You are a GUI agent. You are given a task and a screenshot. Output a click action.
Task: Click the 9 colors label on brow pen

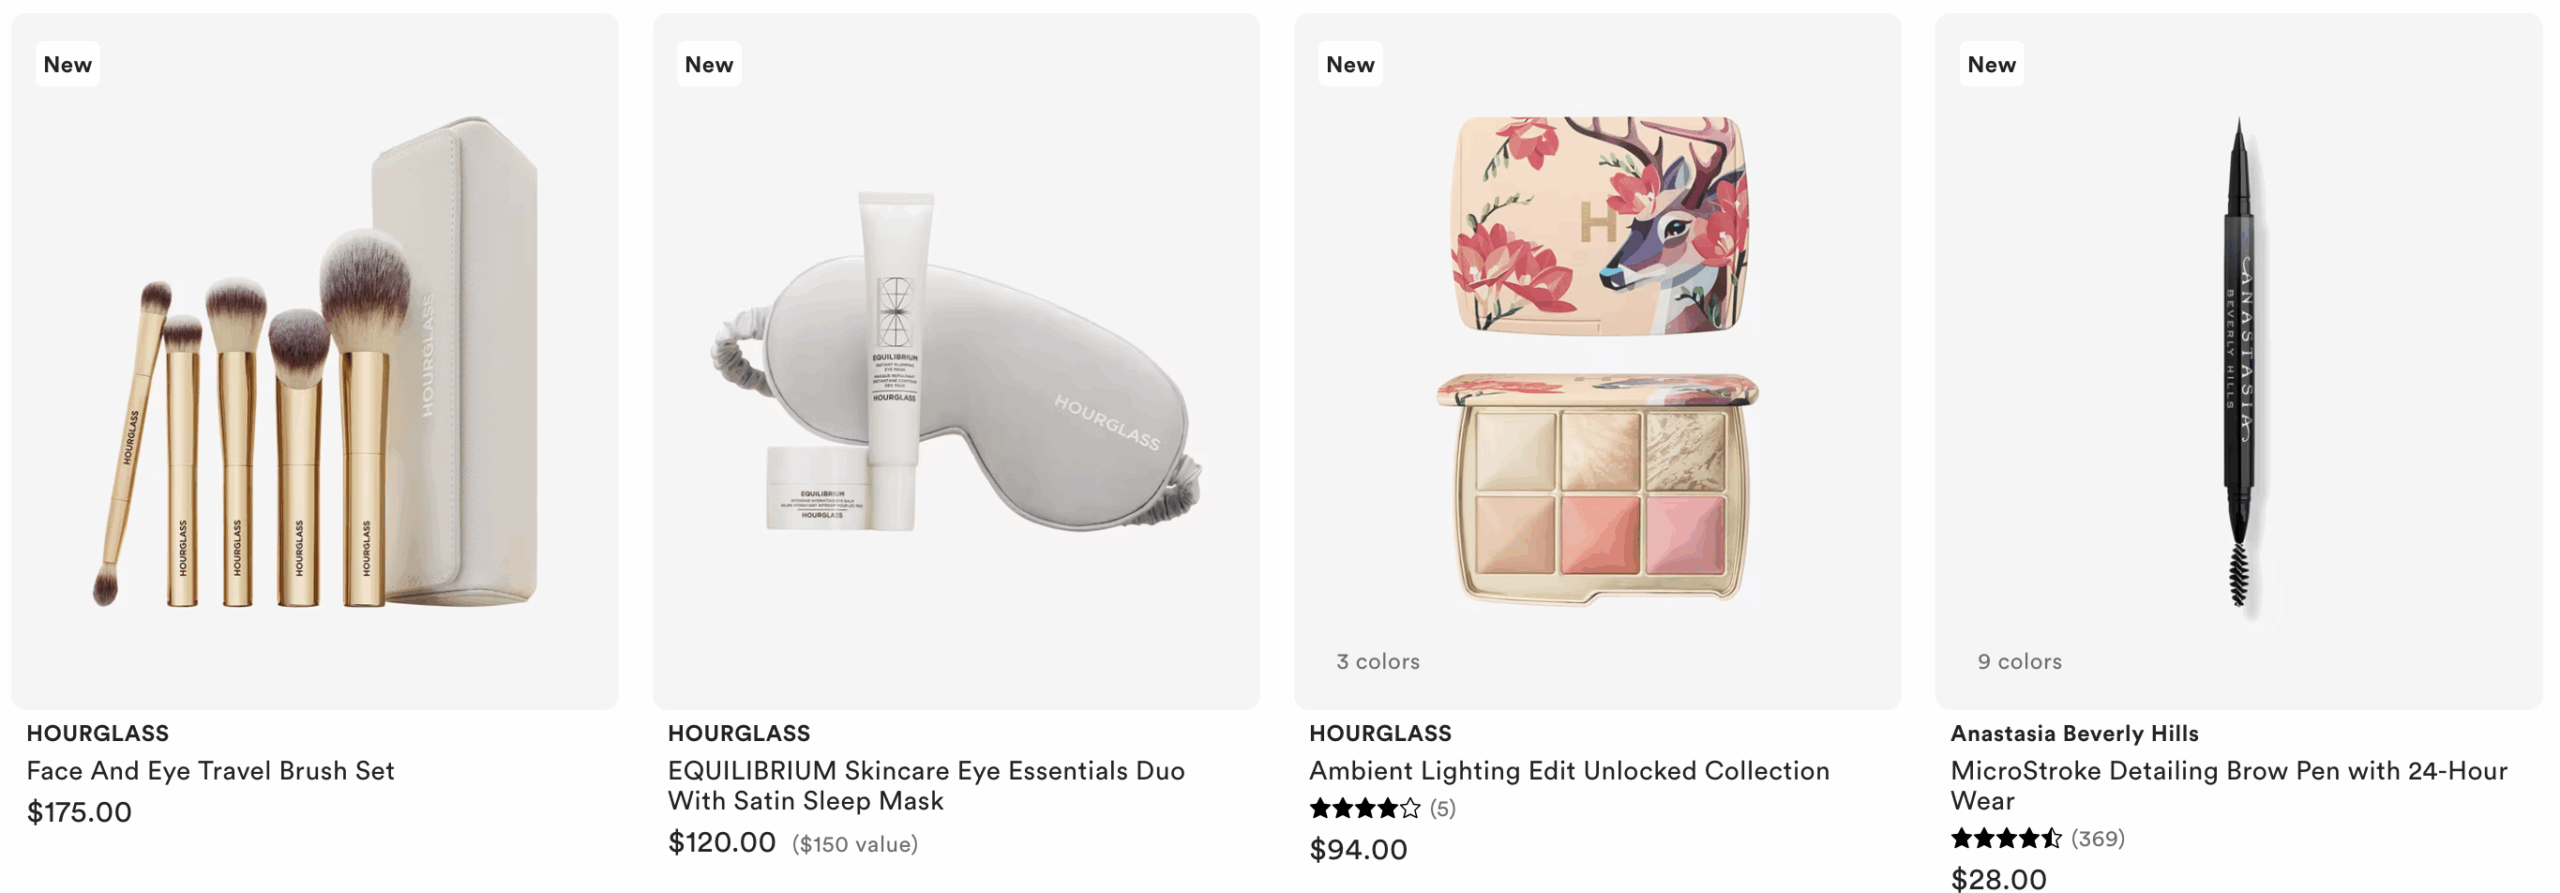tap(2019, 661)
